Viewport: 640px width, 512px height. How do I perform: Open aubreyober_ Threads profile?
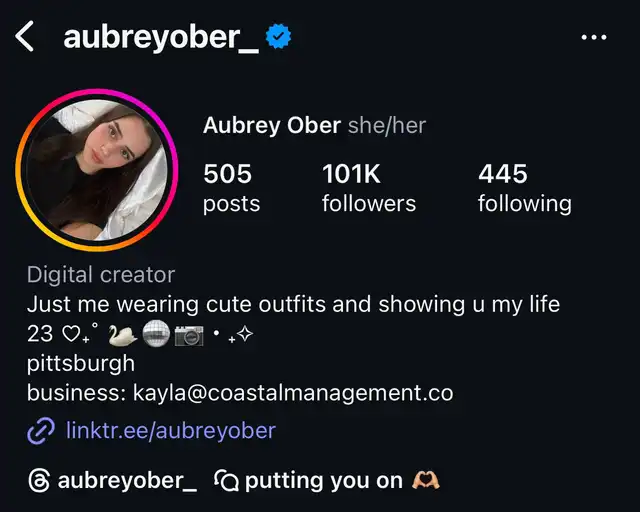[127, 481]
